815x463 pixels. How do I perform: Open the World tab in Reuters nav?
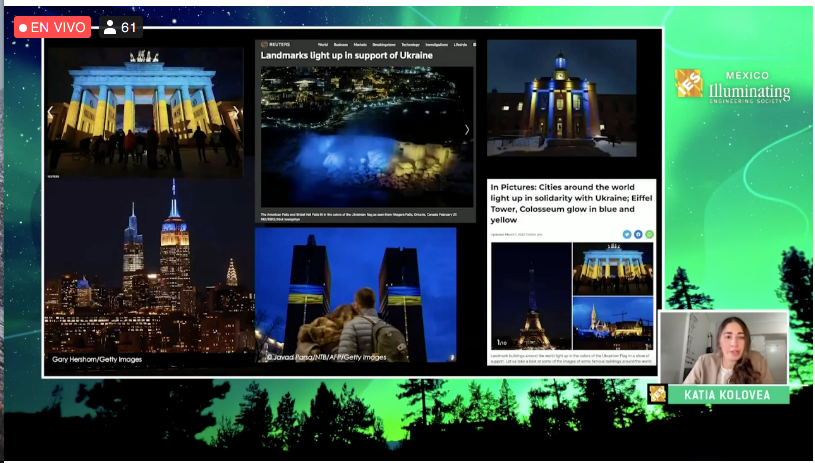click(x=323, y=45)
